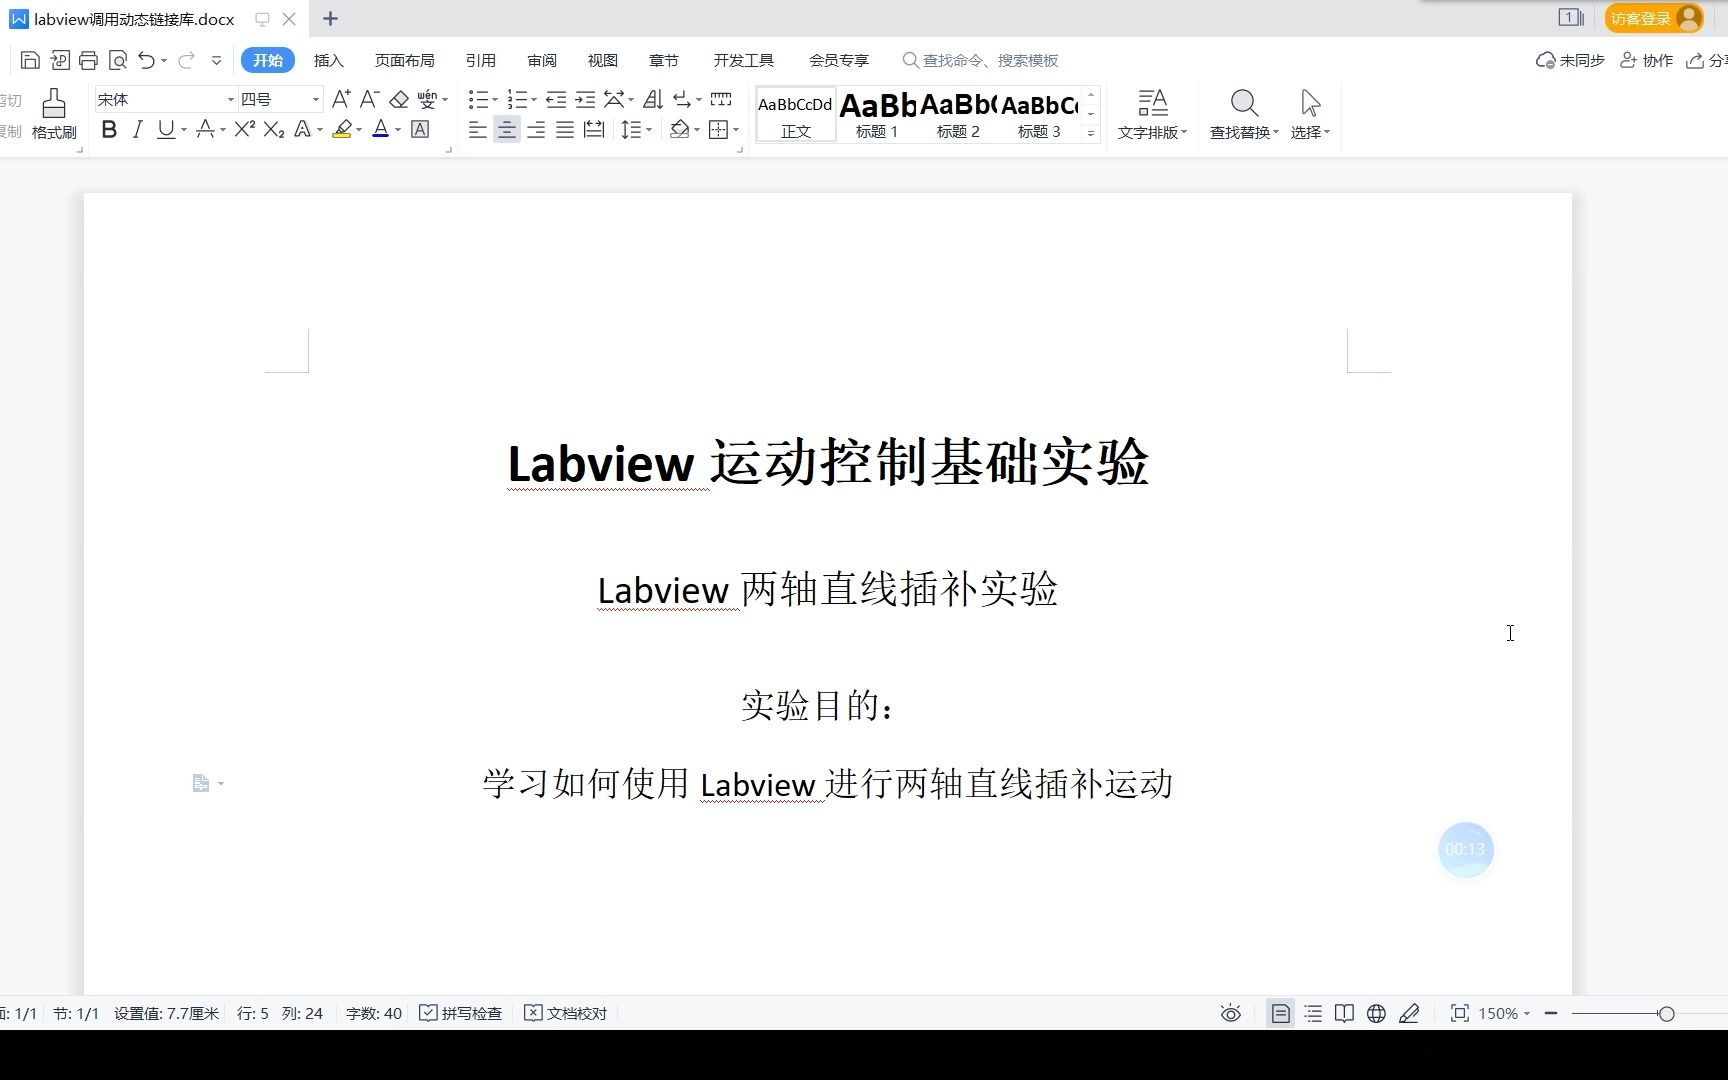The height and width of the screenshot is (1080, 1728).
Task: Apply character border icon (boxed A)
Action: [x=420, y=129]
